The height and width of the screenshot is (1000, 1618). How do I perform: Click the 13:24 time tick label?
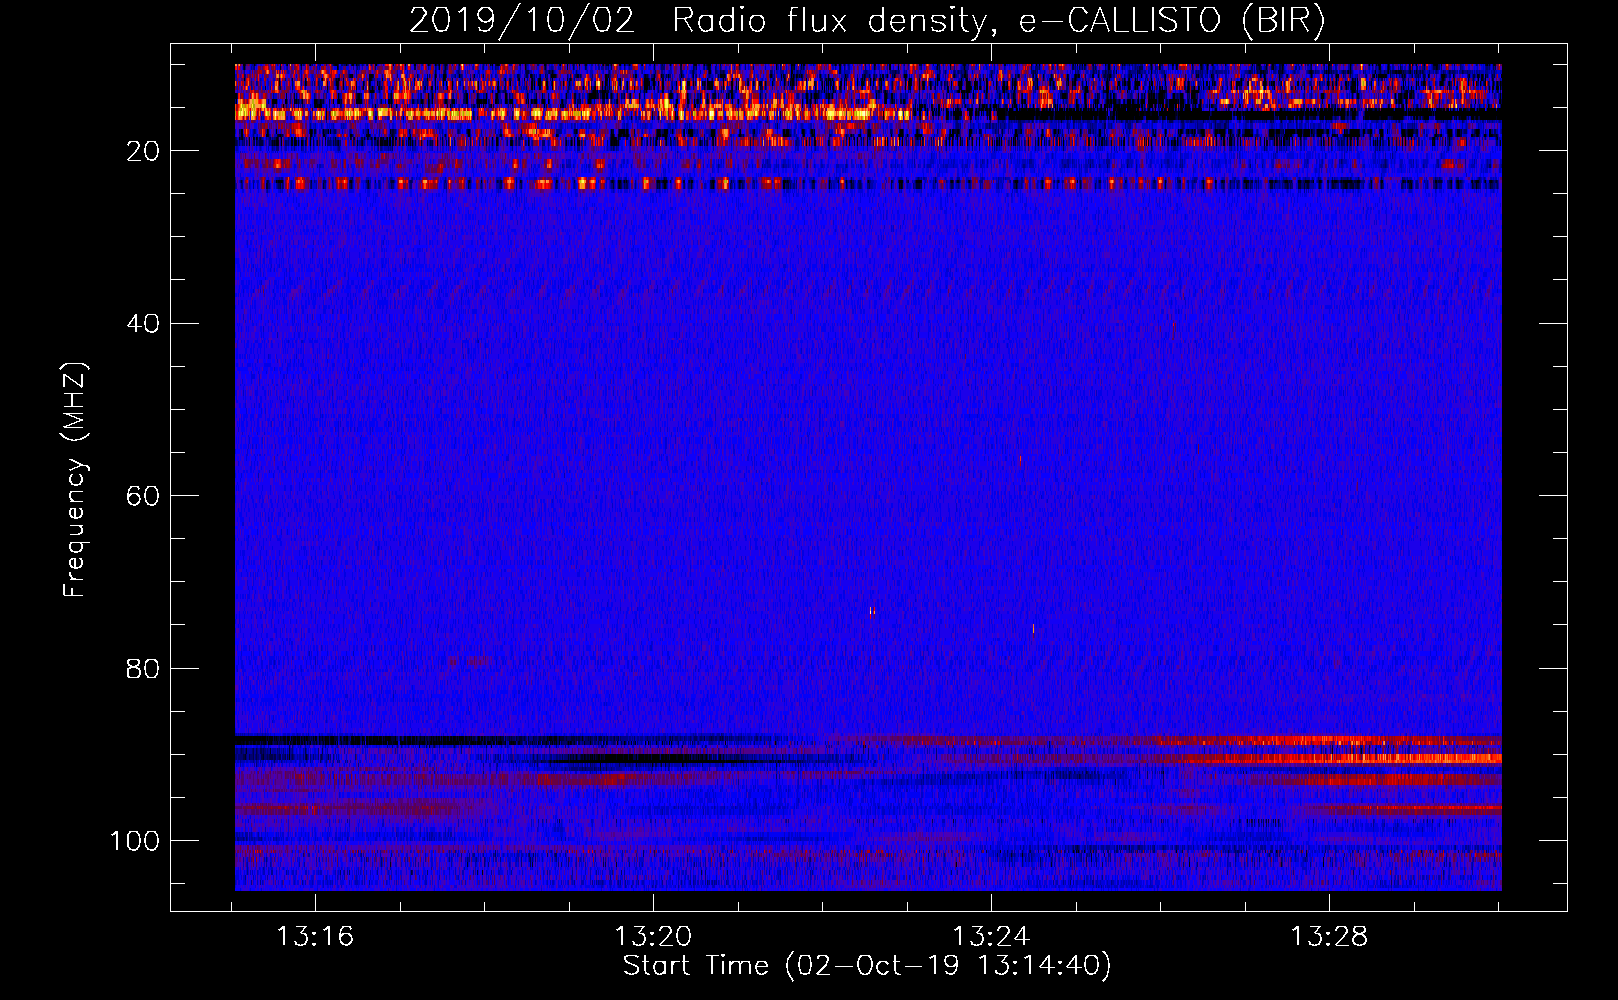tap(991, 937)
